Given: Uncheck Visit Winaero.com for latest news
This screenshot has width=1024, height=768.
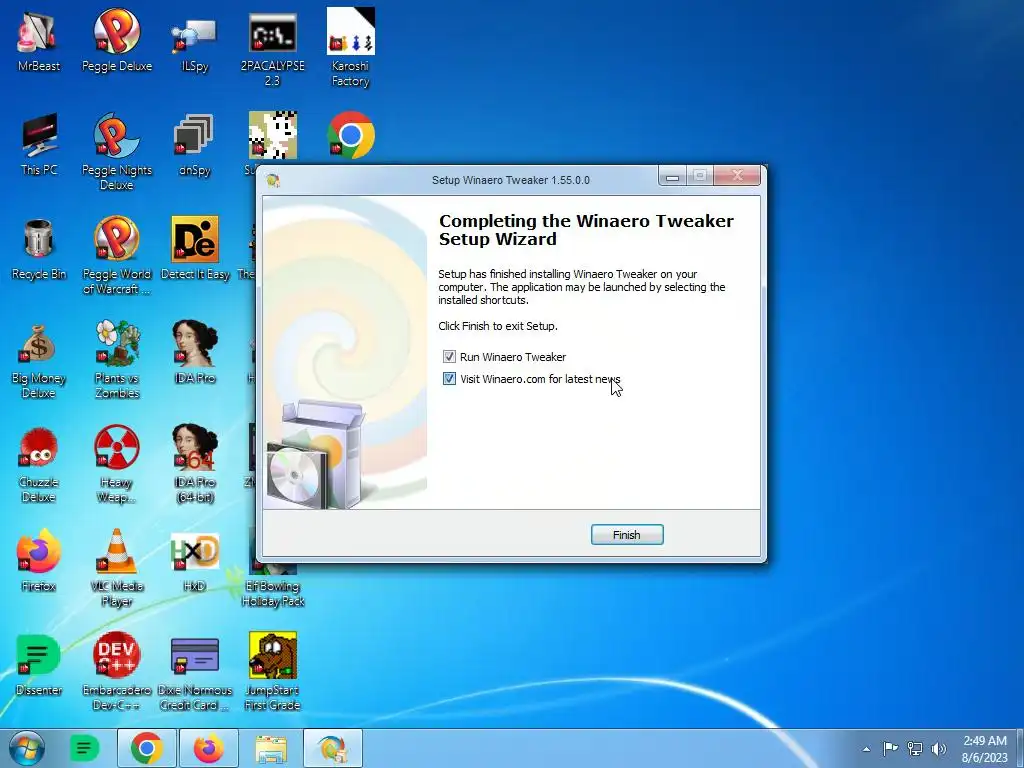Looking at the screenshot, I should coord(449,379).
